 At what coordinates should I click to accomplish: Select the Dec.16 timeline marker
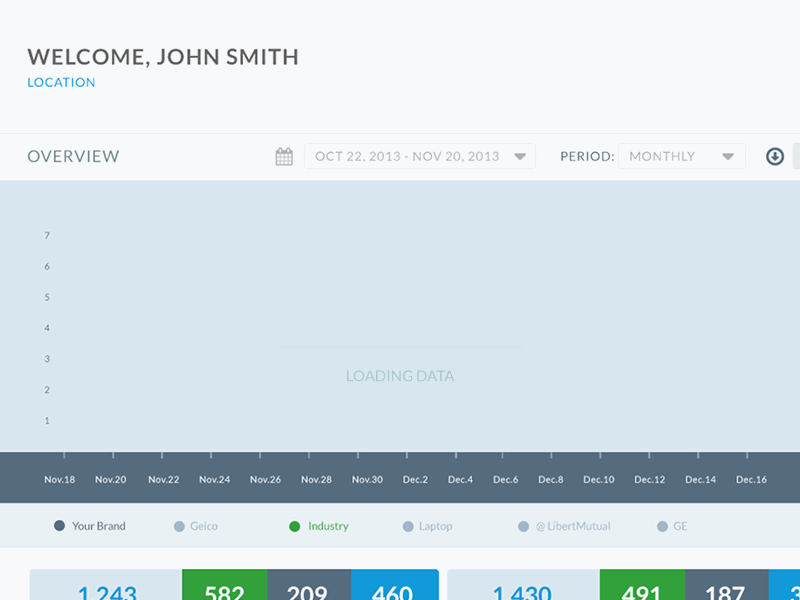752,480
